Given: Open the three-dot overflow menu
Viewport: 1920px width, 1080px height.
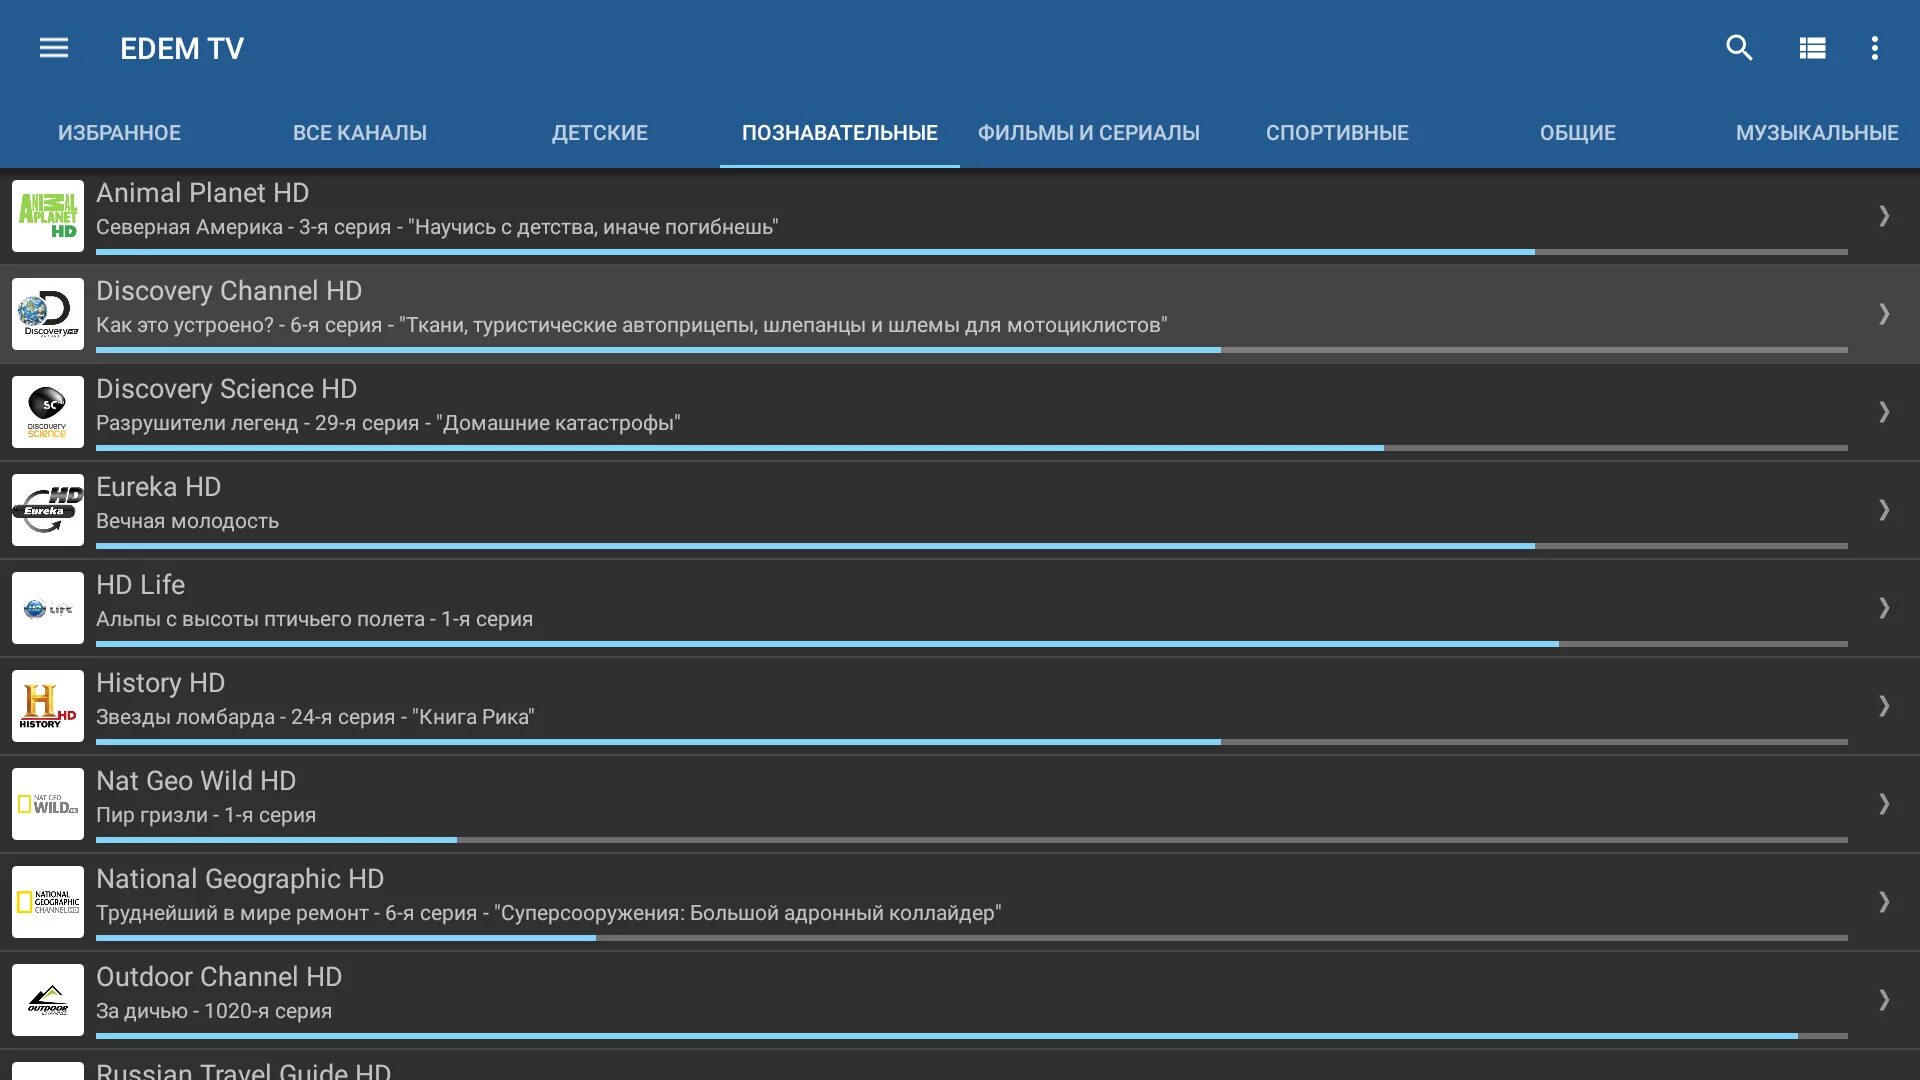Looking at the screenshot, I should point(1875,48).
